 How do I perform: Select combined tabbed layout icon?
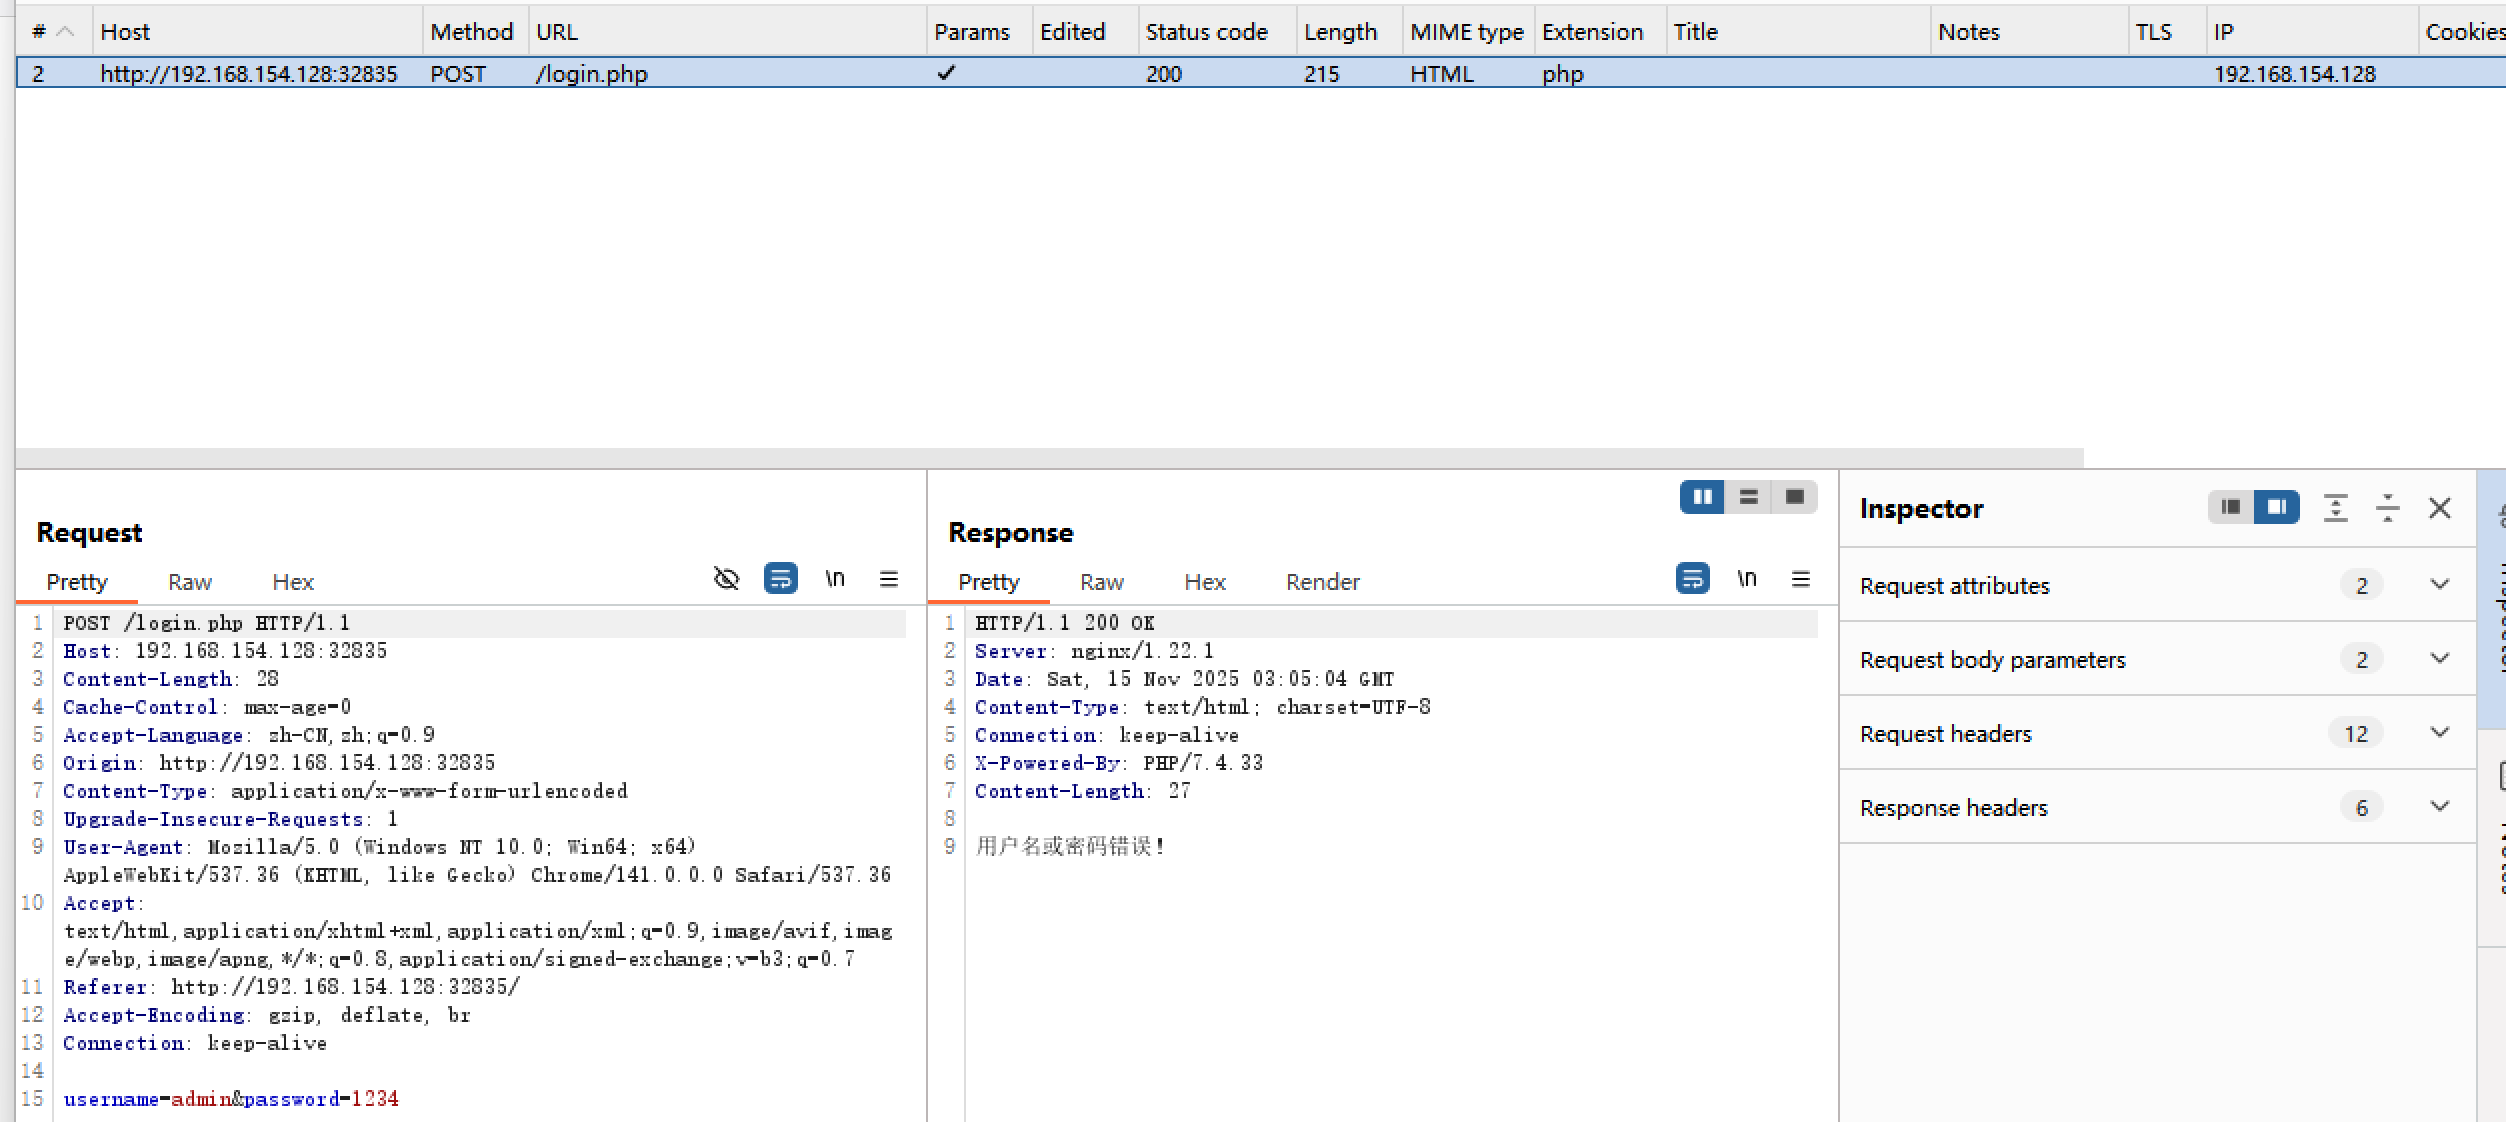tap(1794, 497)
